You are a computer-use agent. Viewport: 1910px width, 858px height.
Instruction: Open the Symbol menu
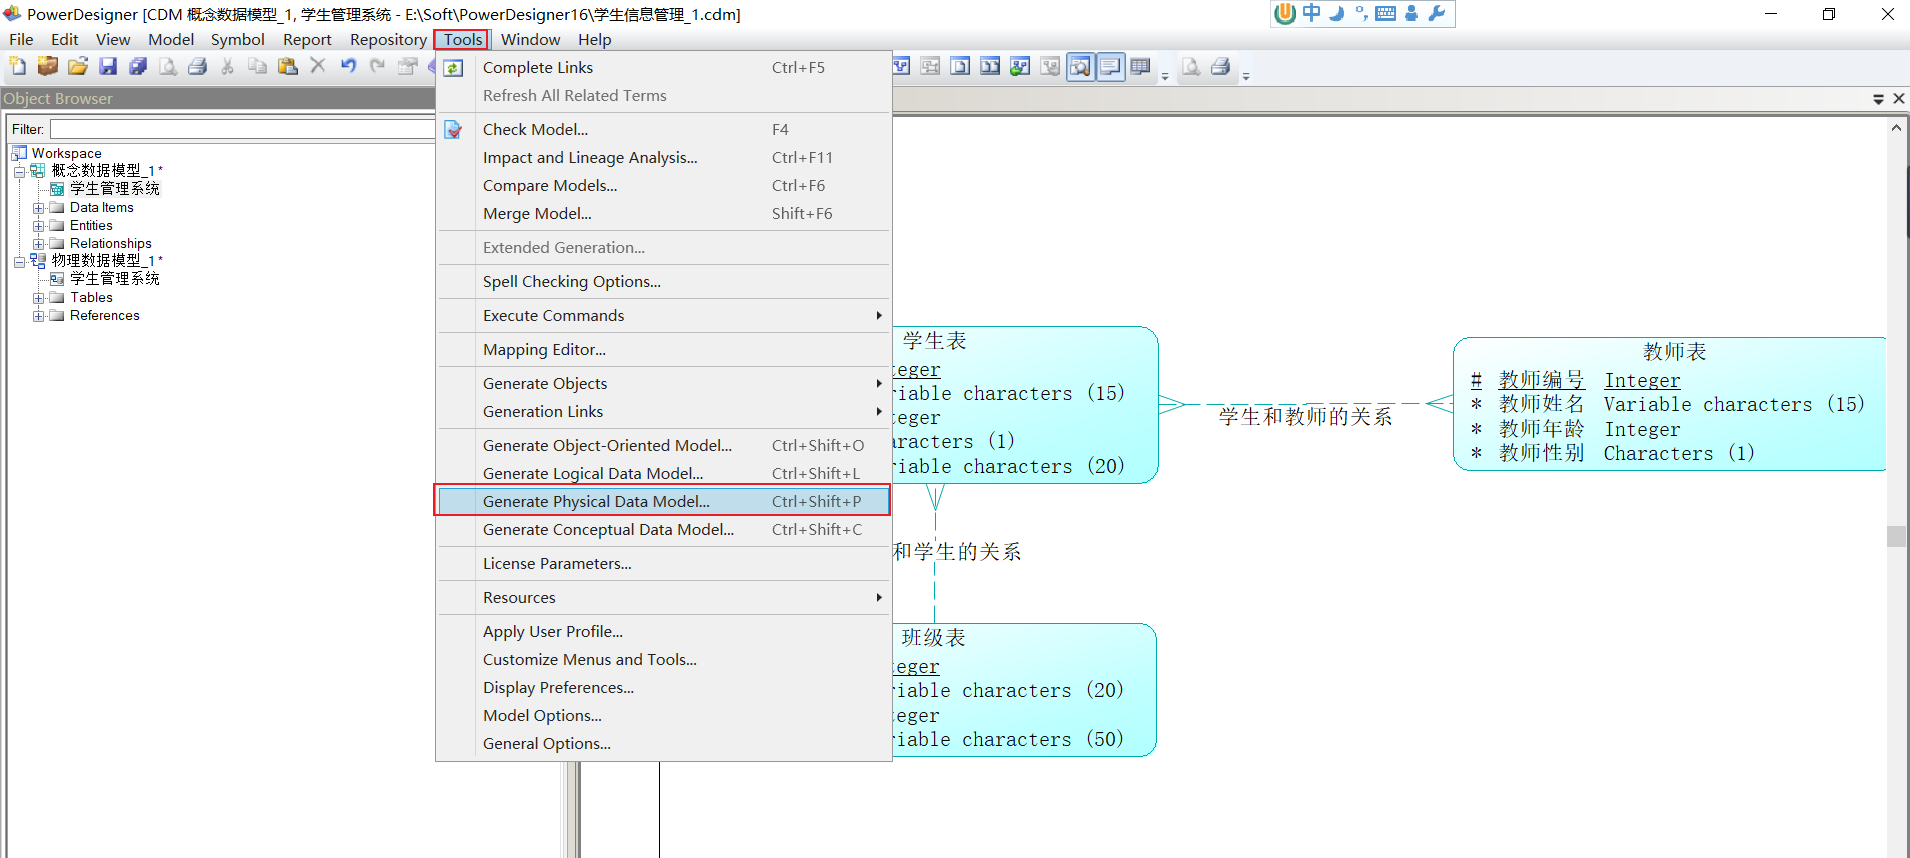[x=238, y=39]
